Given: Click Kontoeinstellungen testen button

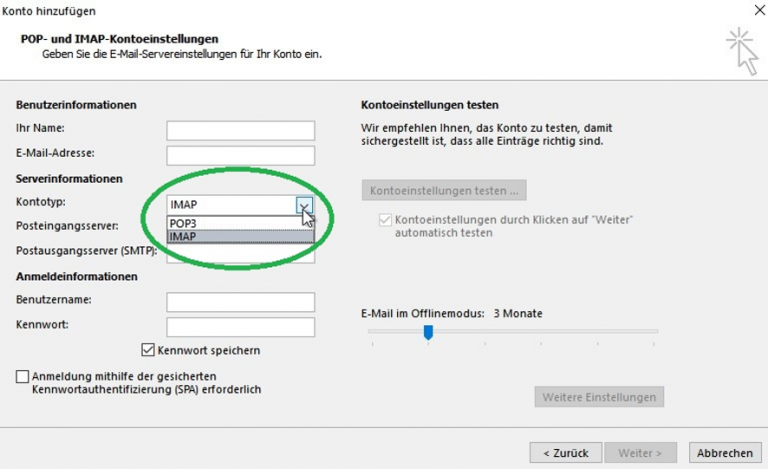Looking at the screenshot, I should pos(444,190).
